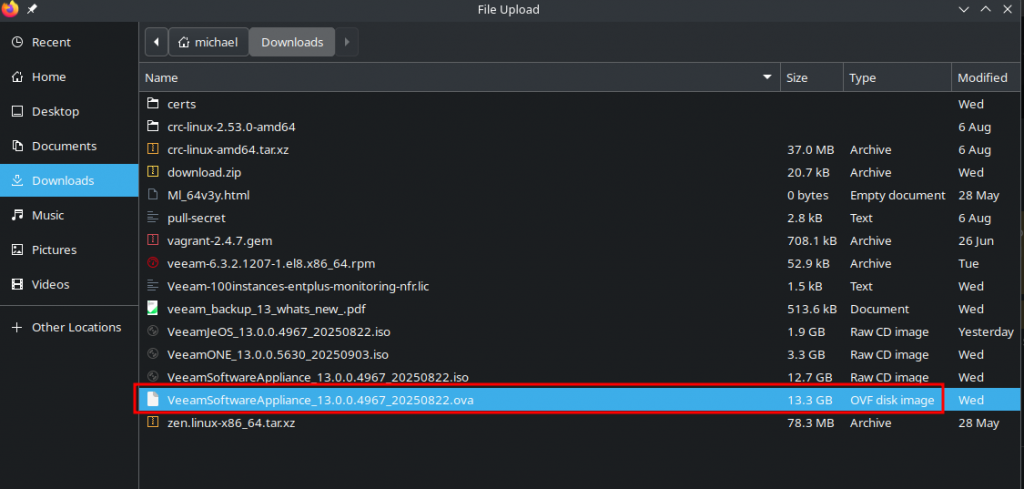The height and width of the screenshot is (489, 1024).
Task: Click the title bar keep-below down chevron
Action: (x=964, y=9)
